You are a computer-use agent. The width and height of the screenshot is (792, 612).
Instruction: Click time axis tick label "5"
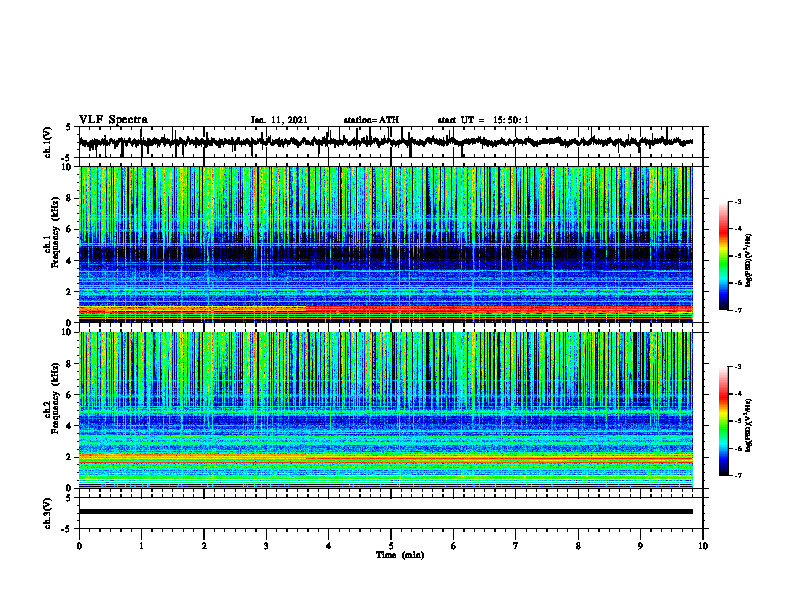tap(391, 546)
